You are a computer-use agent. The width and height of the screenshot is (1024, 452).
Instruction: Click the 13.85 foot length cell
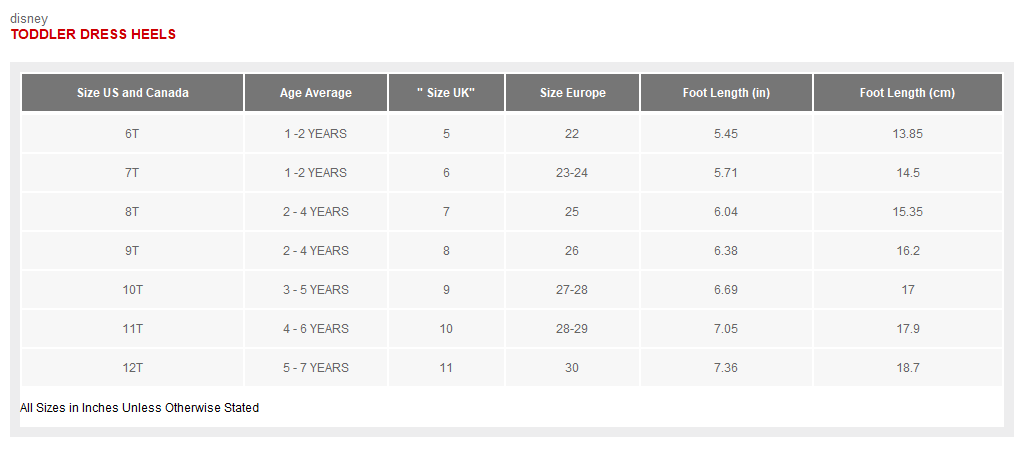[907, 134]
